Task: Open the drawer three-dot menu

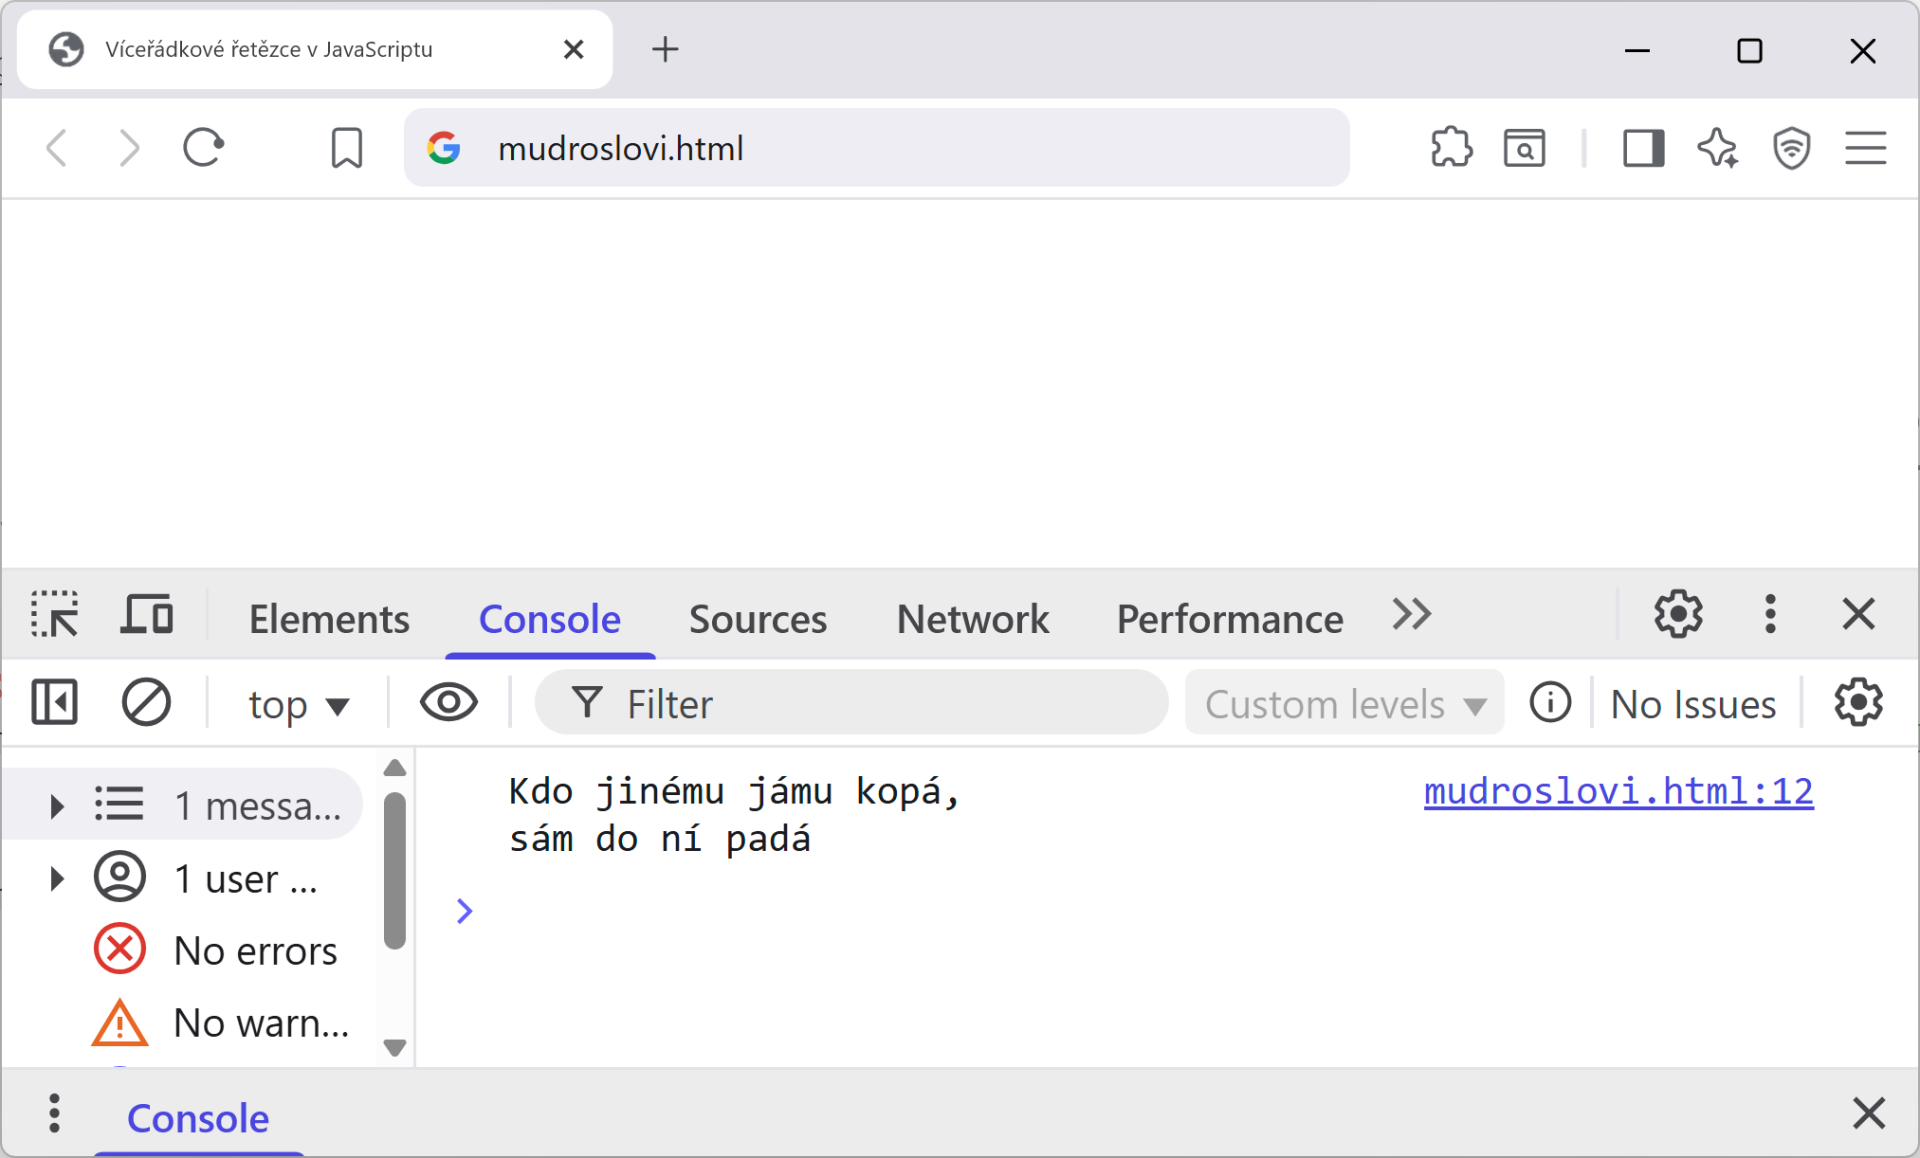Action: [54, 1113]
